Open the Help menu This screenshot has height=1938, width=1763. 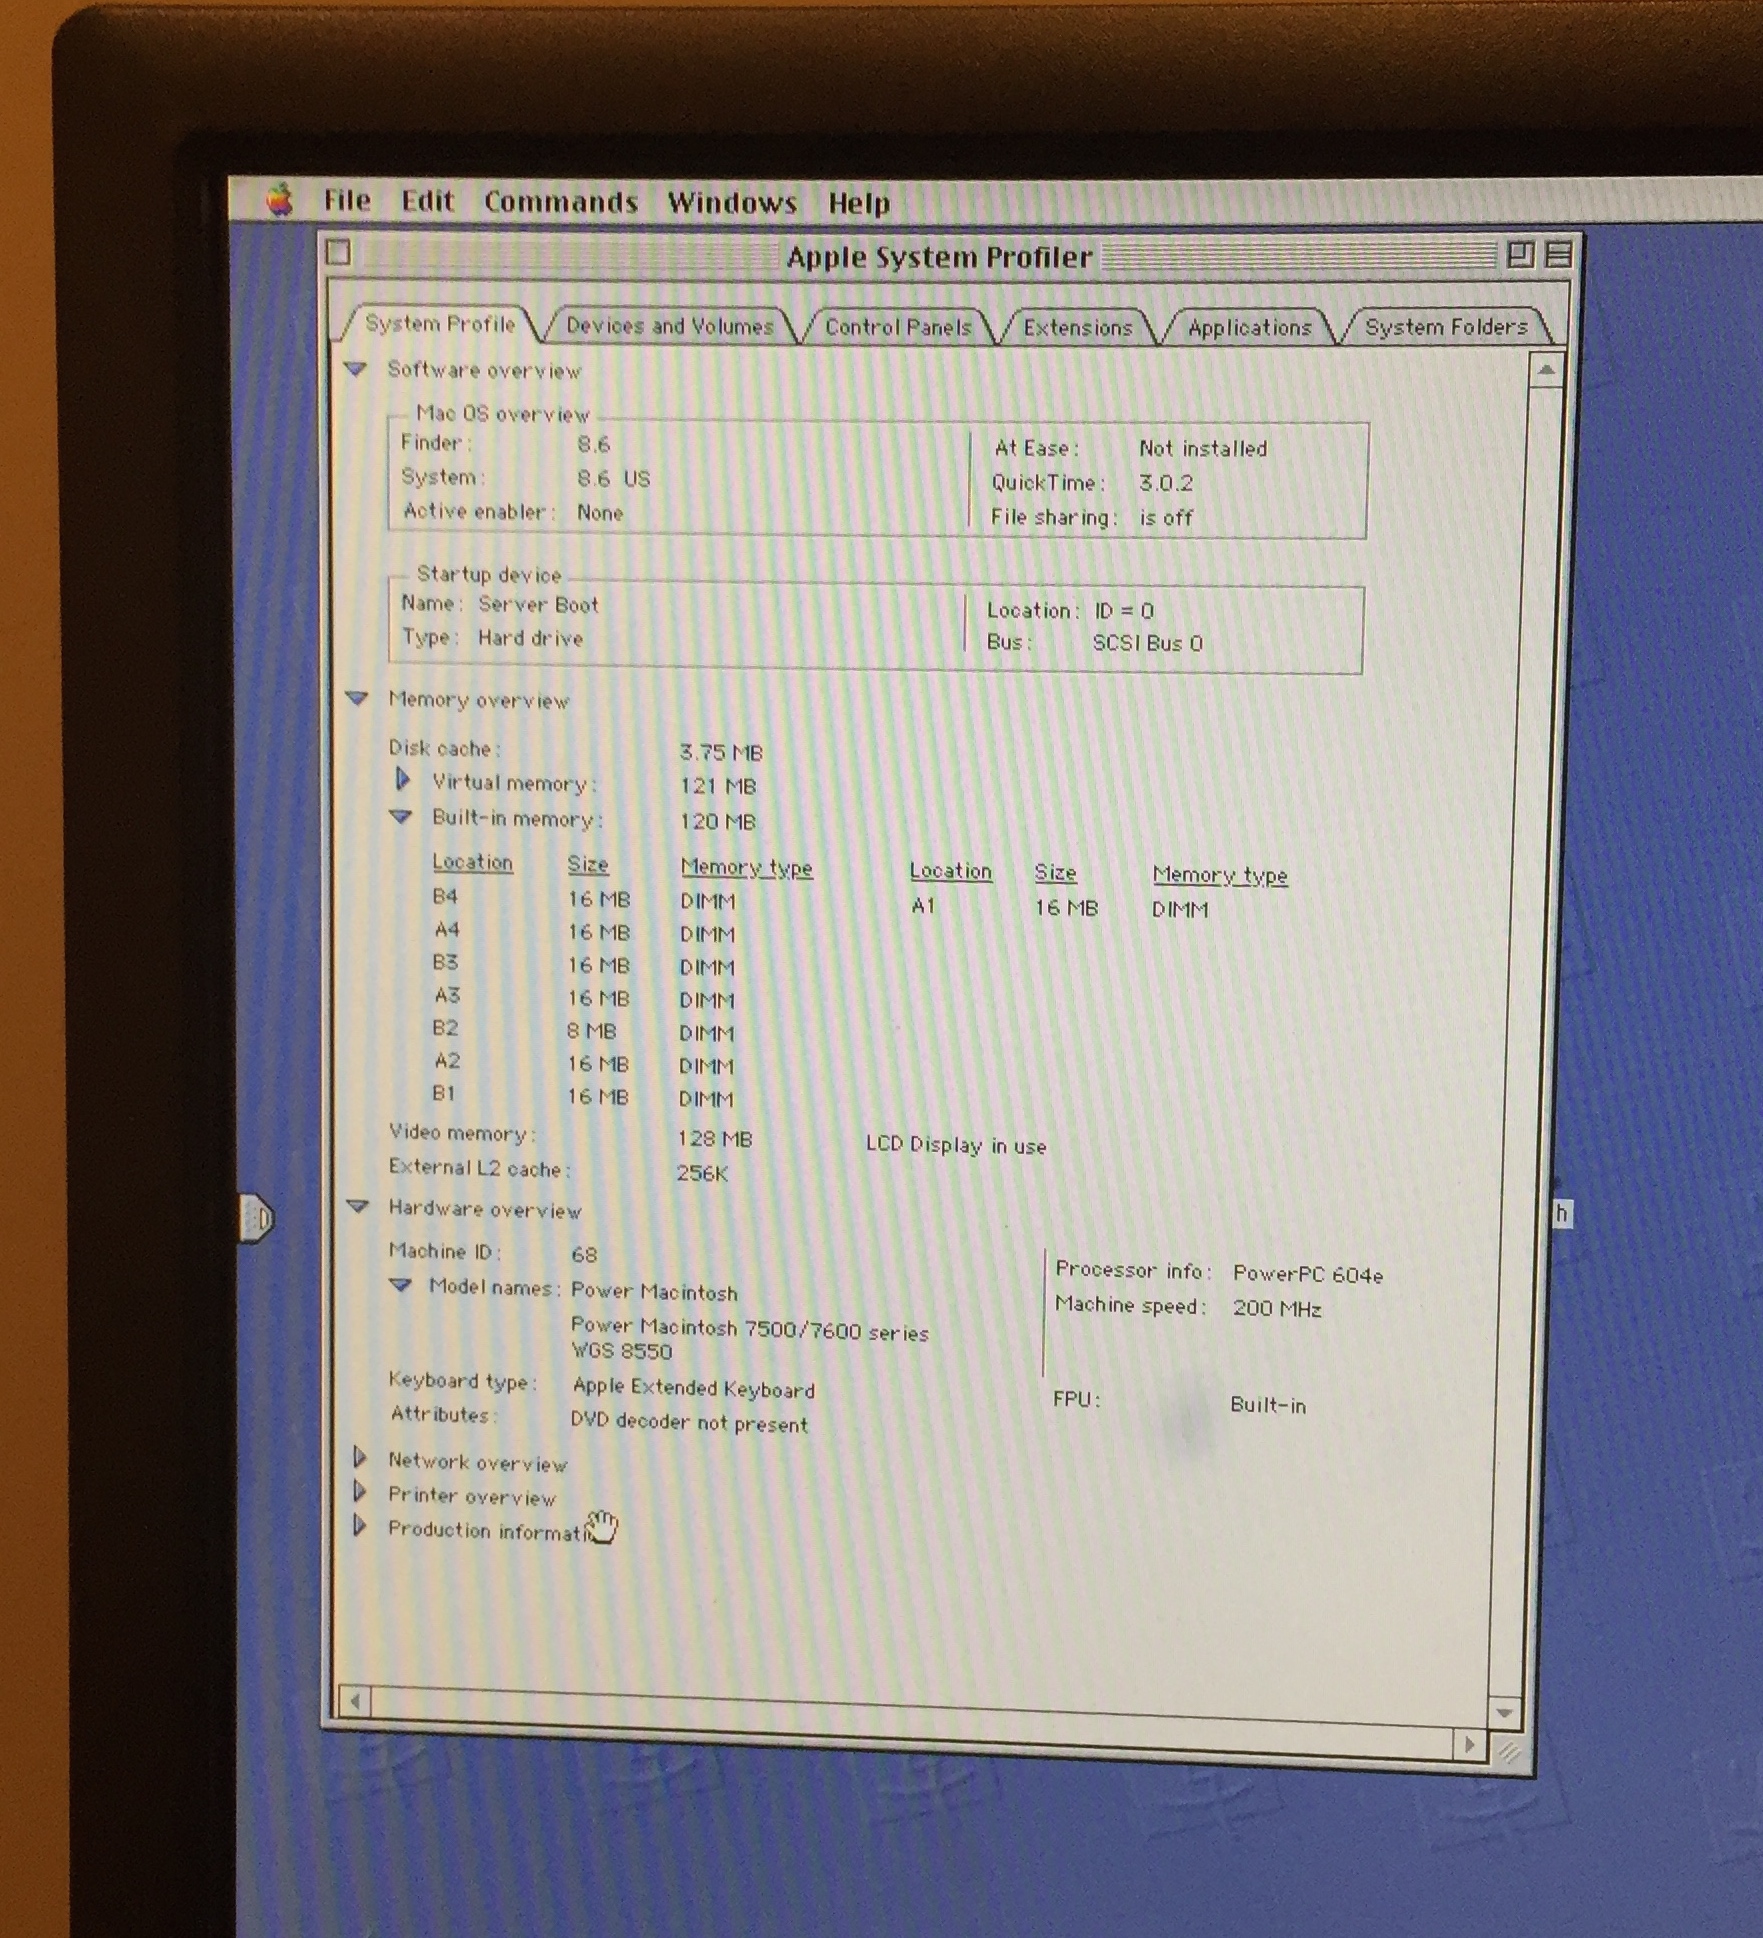click(x=859, y=203)
